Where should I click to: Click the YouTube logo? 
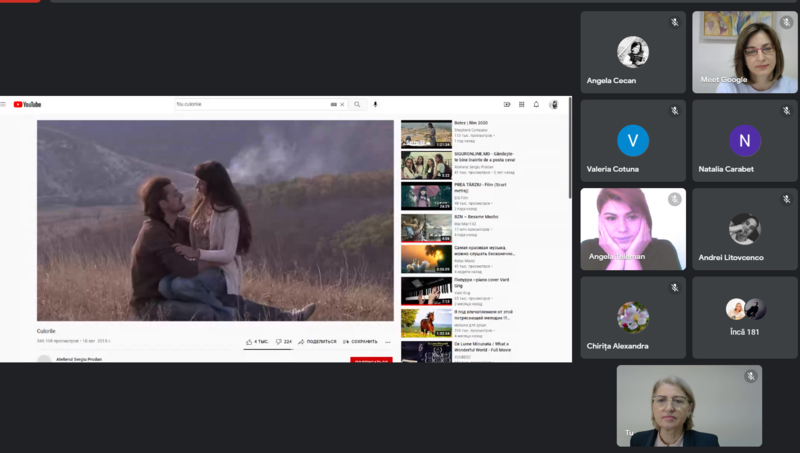pyautogui.click(x=27, y=104)
